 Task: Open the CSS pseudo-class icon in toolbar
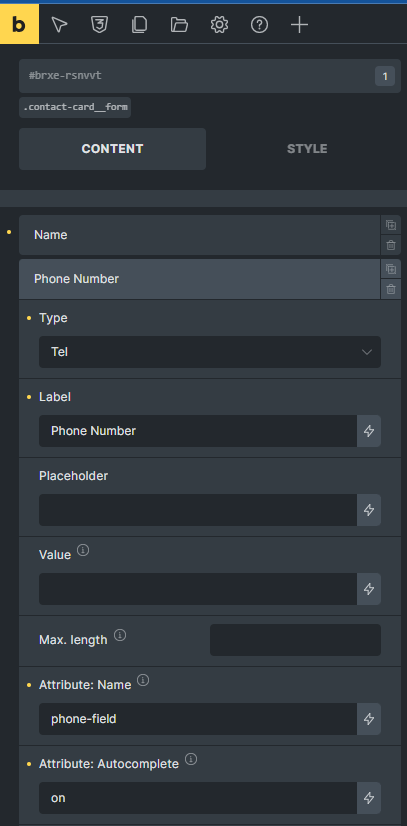(x=99, y=25)
